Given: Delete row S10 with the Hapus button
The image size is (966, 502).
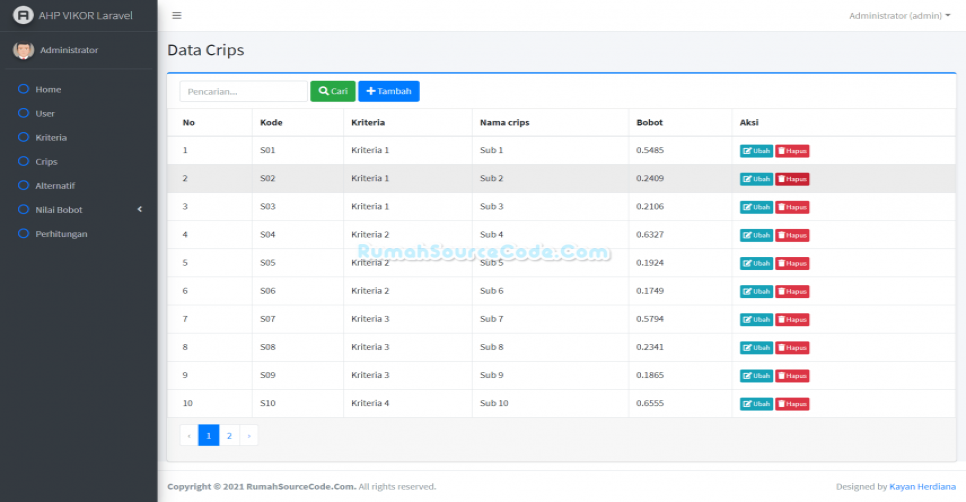Looking at the screenshot, I should tap(792, 404).
